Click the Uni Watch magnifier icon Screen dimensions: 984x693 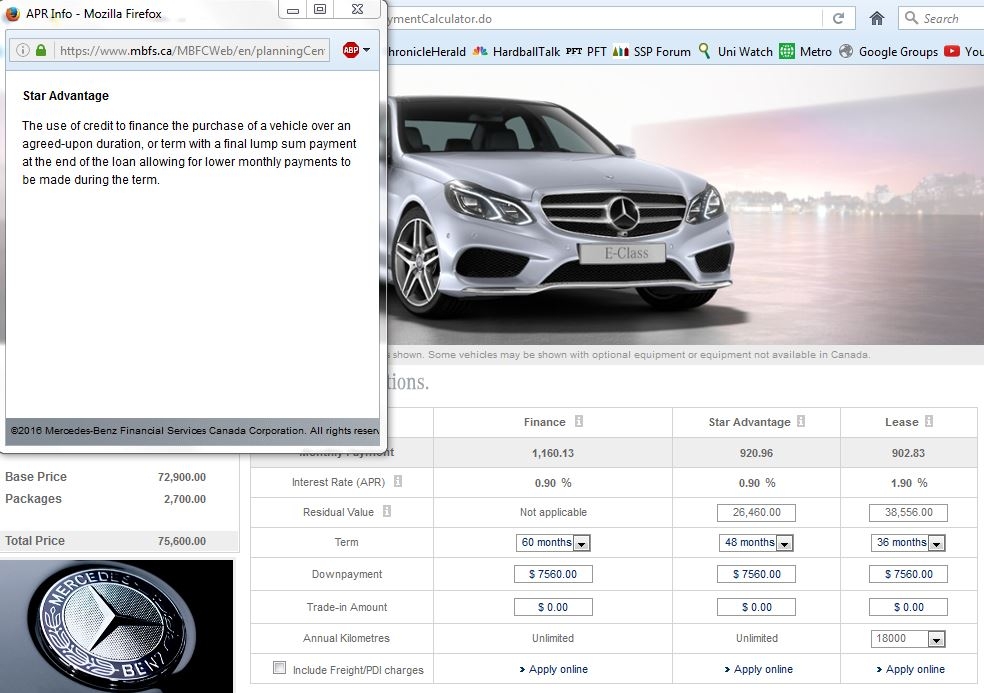[705, 51]
